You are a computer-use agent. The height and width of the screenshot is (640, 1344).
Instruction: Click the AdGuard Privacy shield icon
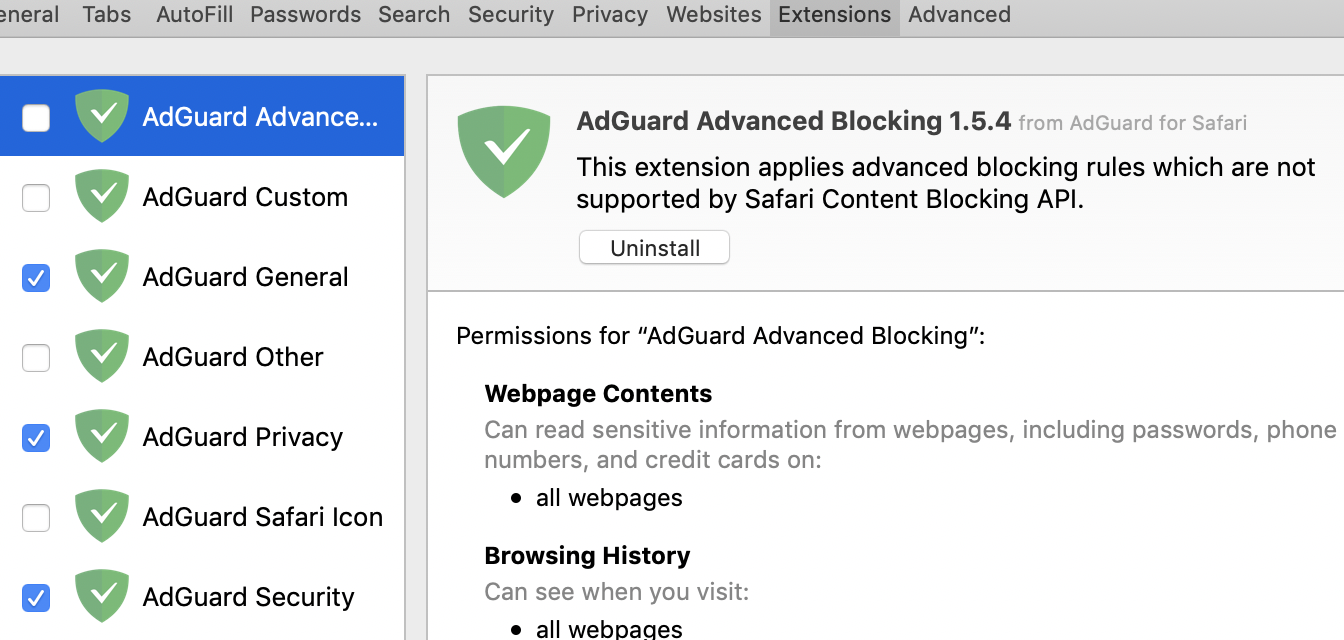click(102, 436)
